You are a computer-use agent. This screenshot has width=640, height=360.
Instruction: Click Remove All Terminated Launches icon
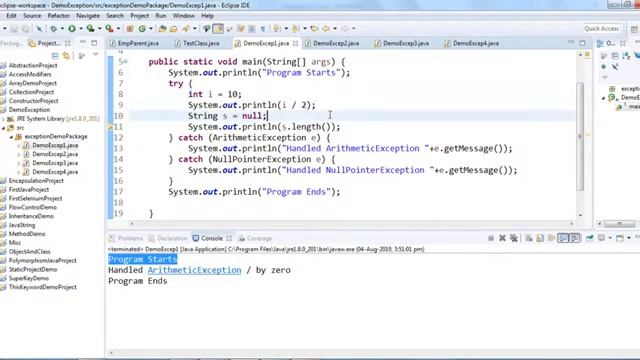click(x=514, y=238)
